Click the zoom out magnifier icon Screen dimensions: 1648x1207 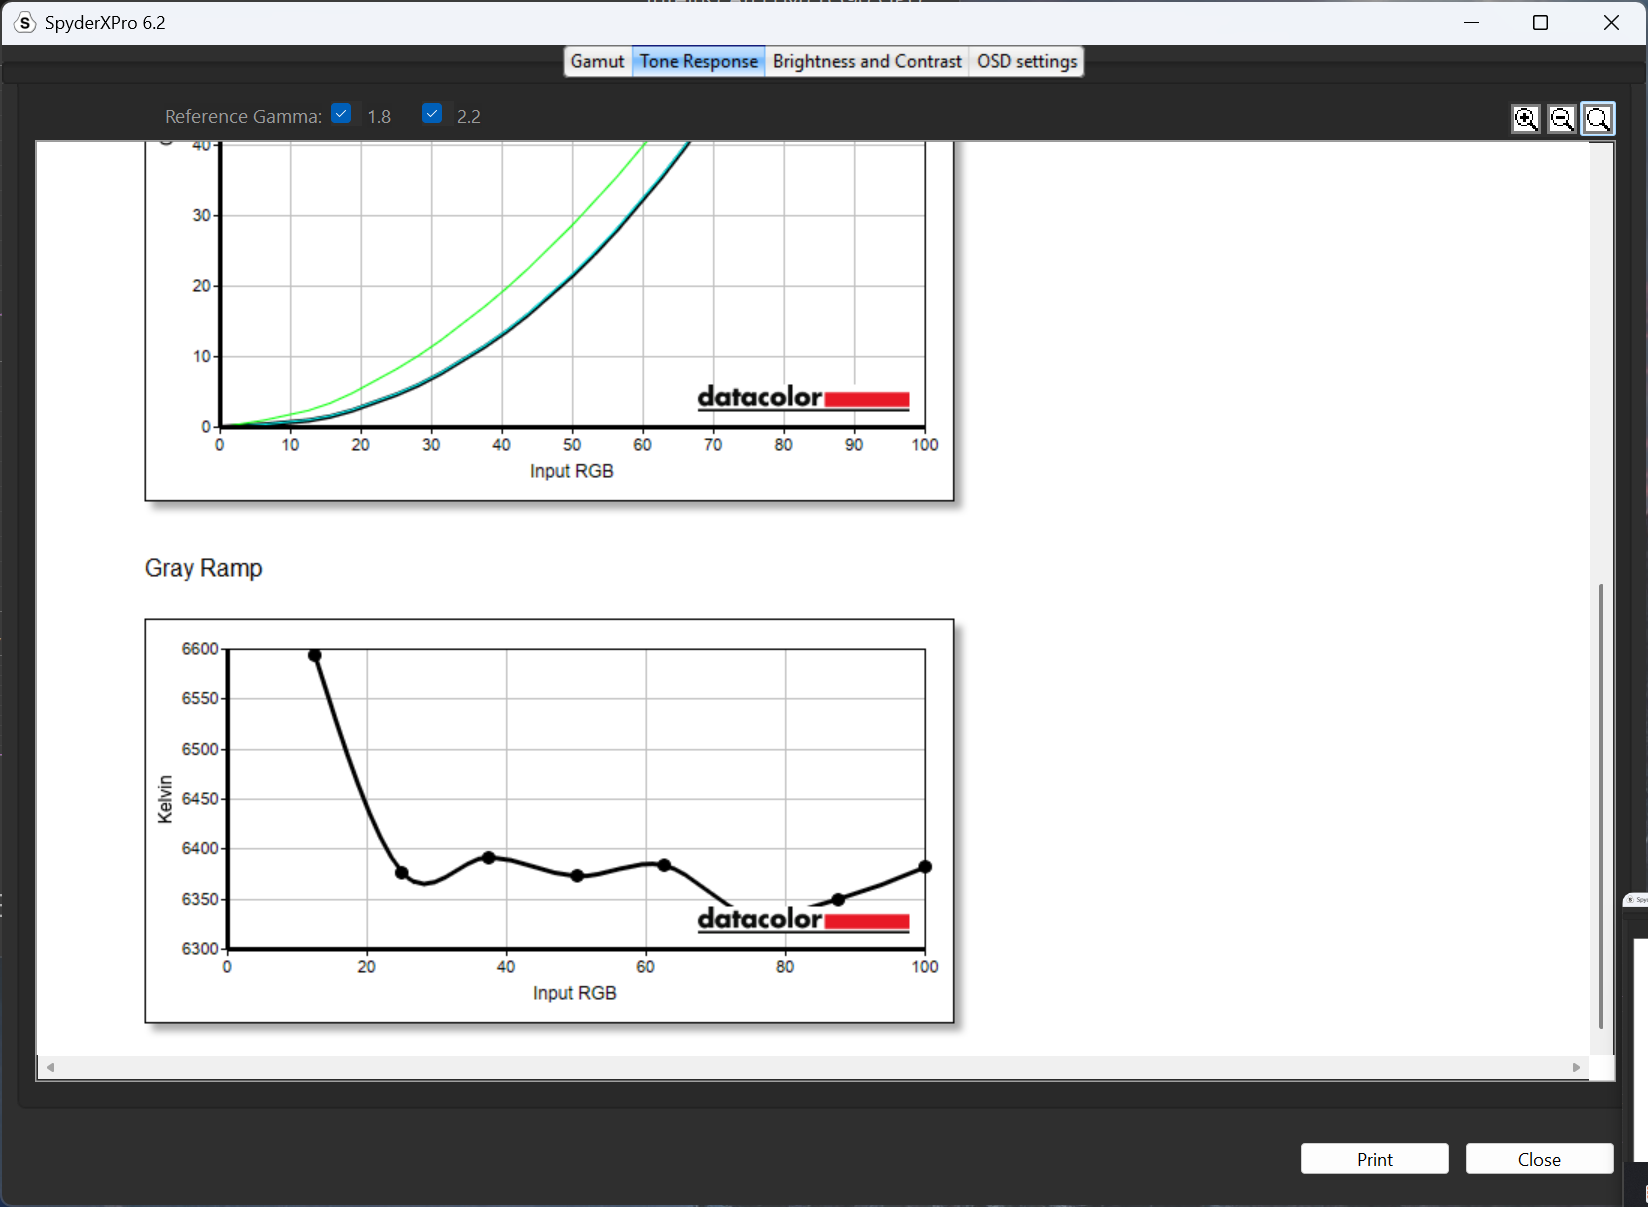pyautogui.click(x=1562, y=119)
